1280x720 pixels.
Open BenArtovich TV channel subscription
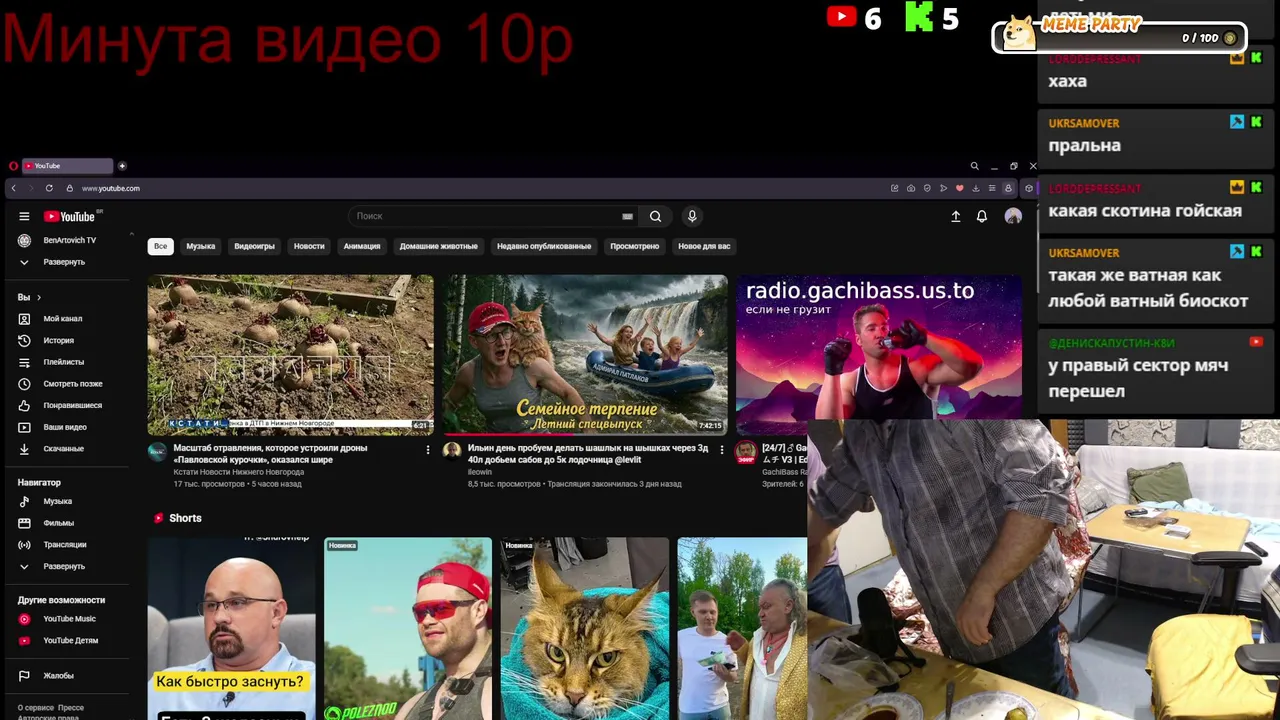[57, 240]
